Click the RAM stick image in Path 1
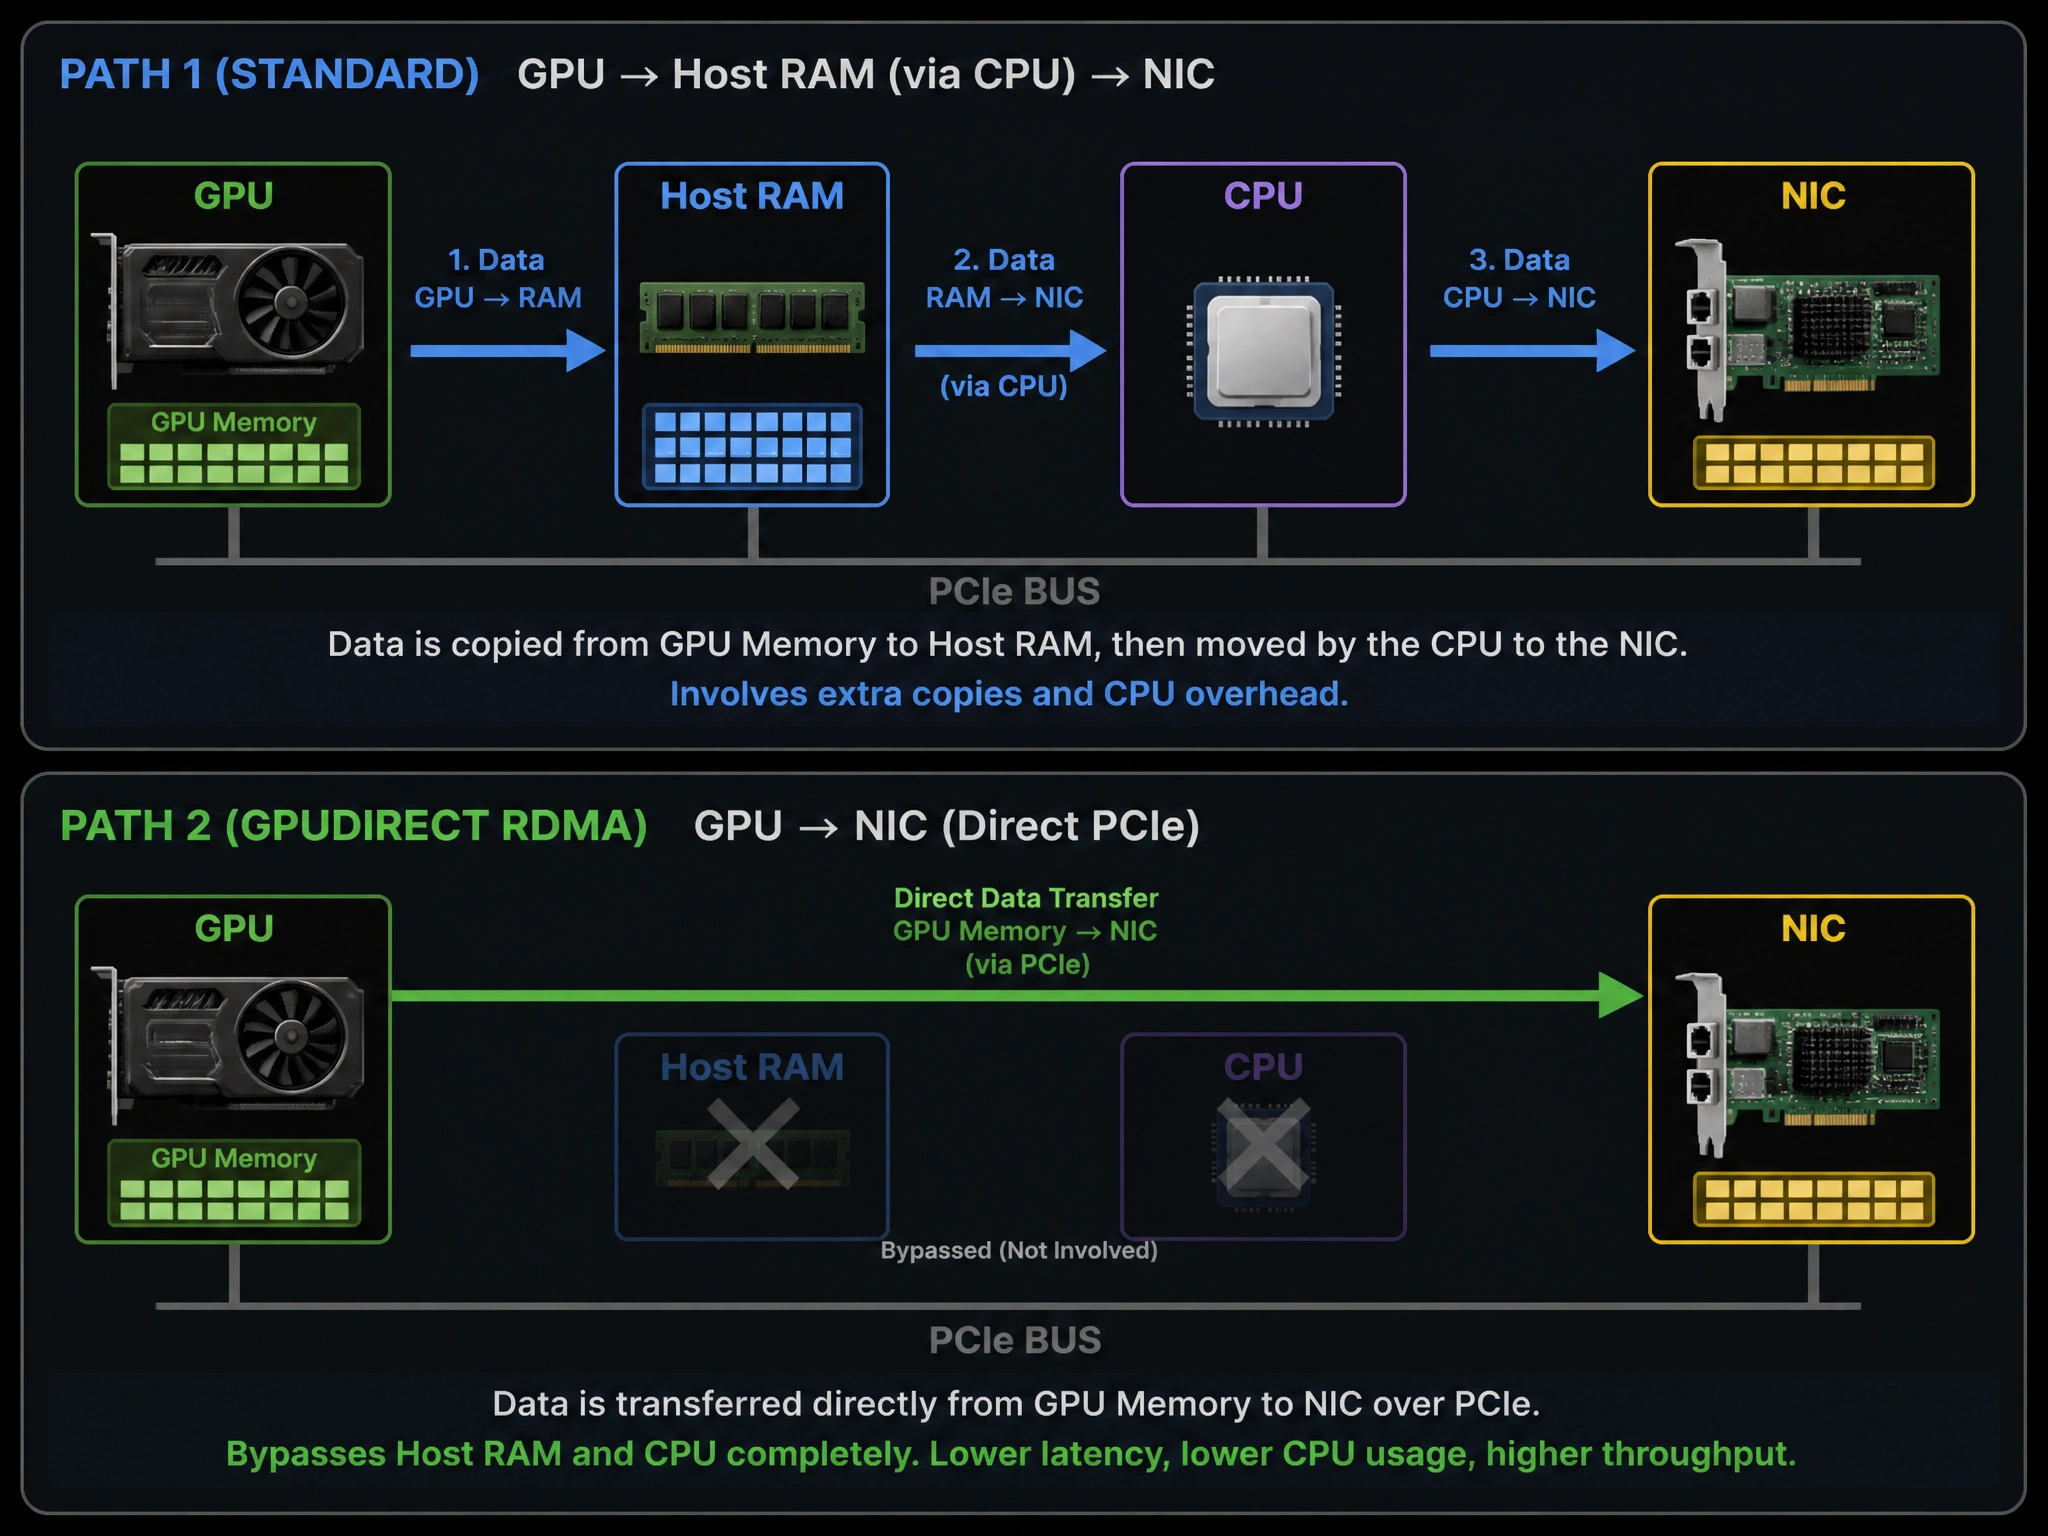 tap(752, 317)
